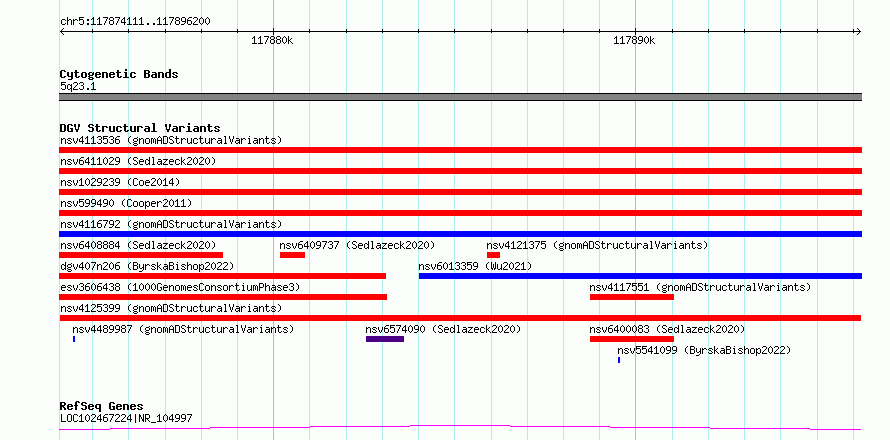The image size is (890, 440).
Task: Click the gray 5q23.1 cytogenetic band bar
Action: tap(461, 97)
